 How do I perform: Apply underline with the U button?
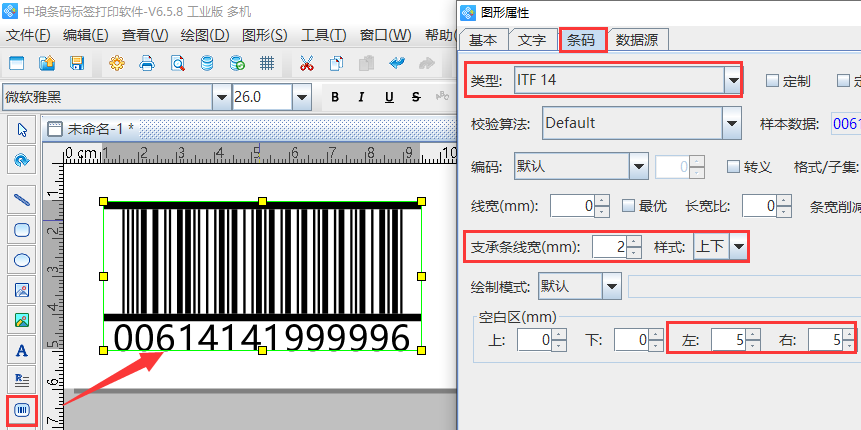click(x=387, y=97)
